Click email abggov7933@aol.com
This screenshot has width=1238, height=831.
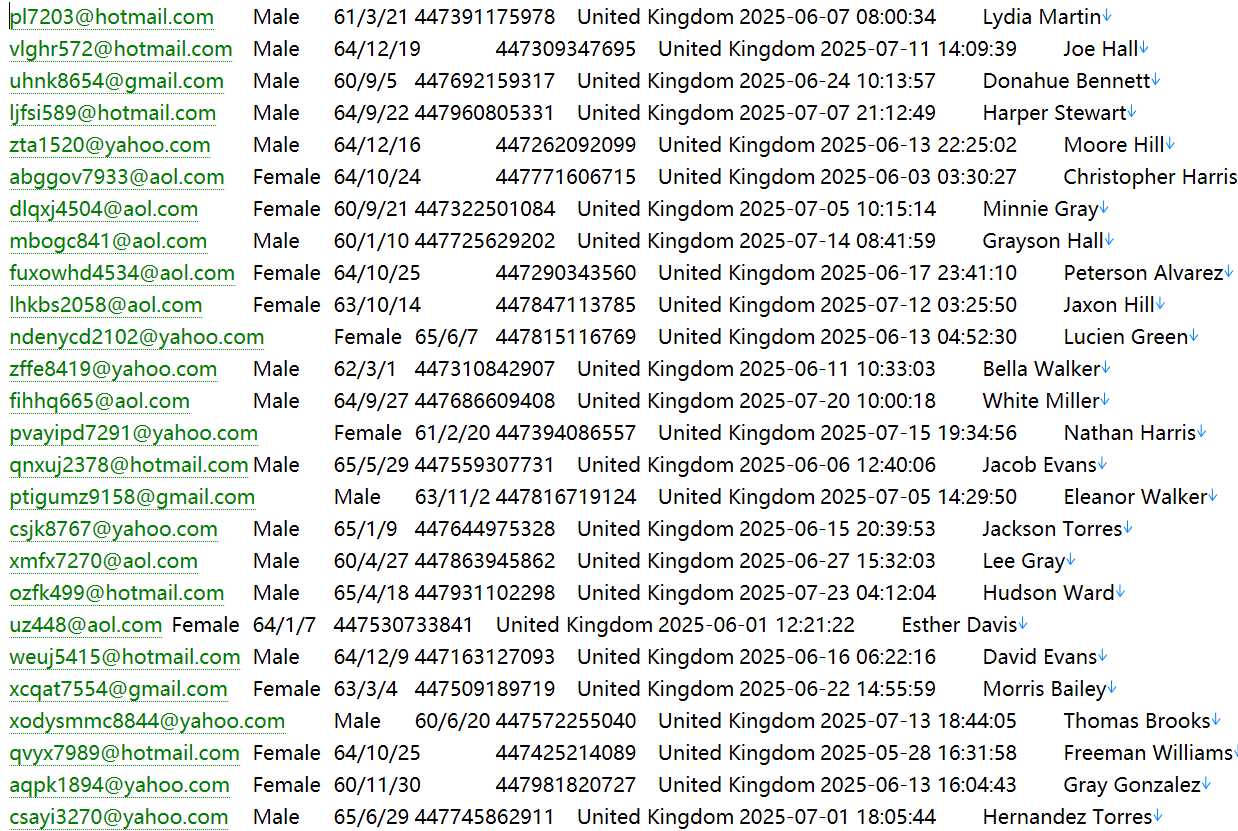click(x=117, y=177)
